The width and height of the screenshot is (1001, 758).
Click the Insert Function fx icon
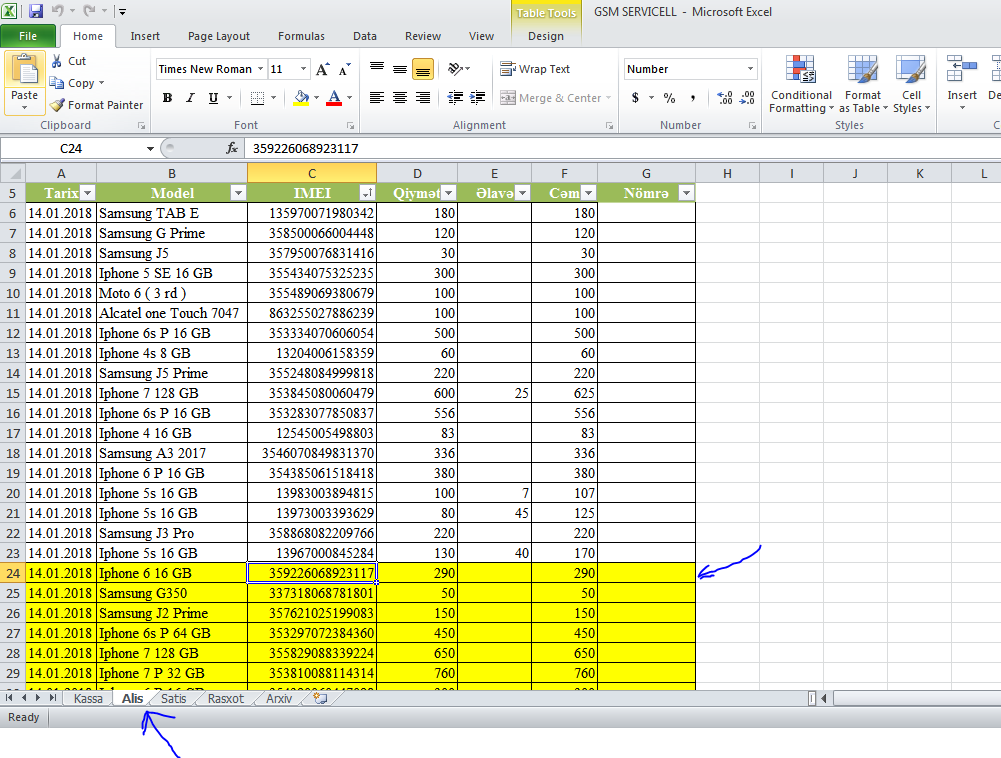pos(232,149)
